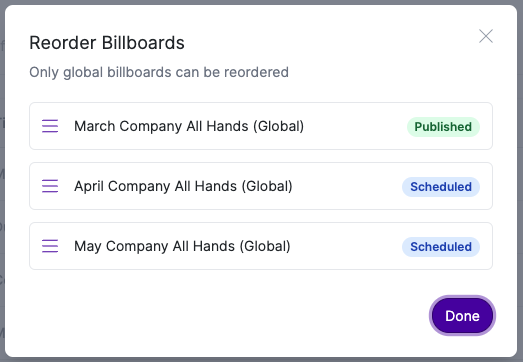Select the April Company All Hands title text
Image resolution: width=523 pixels, height=362 pixels.
point(183,186)
